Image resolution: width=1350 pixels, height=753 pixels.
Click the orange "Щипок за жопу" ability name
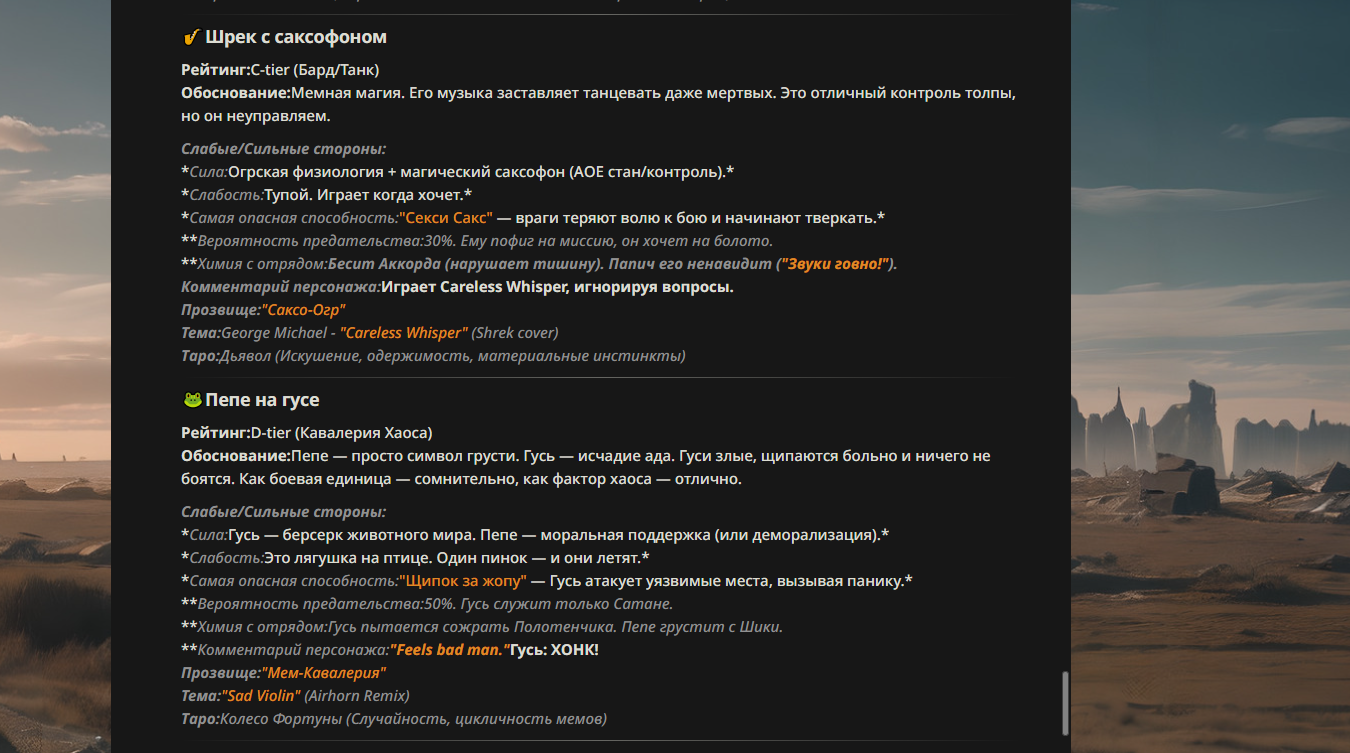(x=462, y=581)
